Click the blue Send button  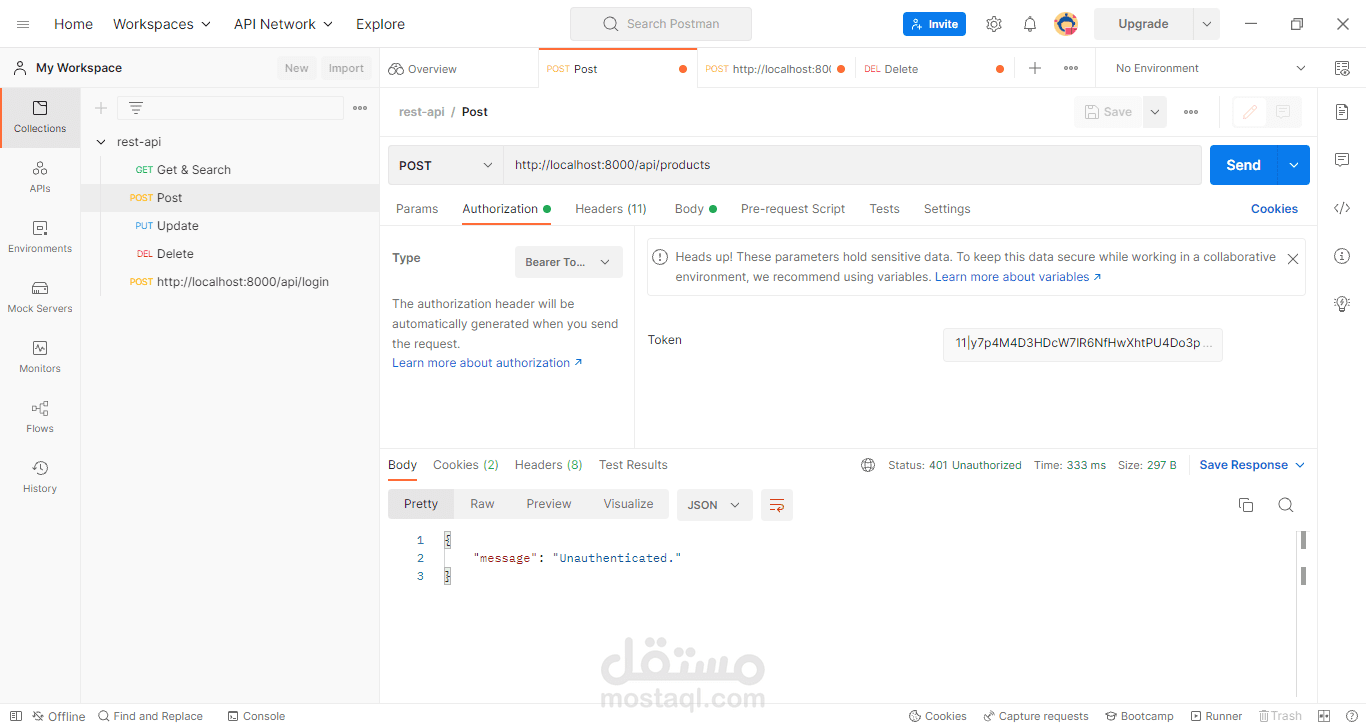pos(1244,165)
